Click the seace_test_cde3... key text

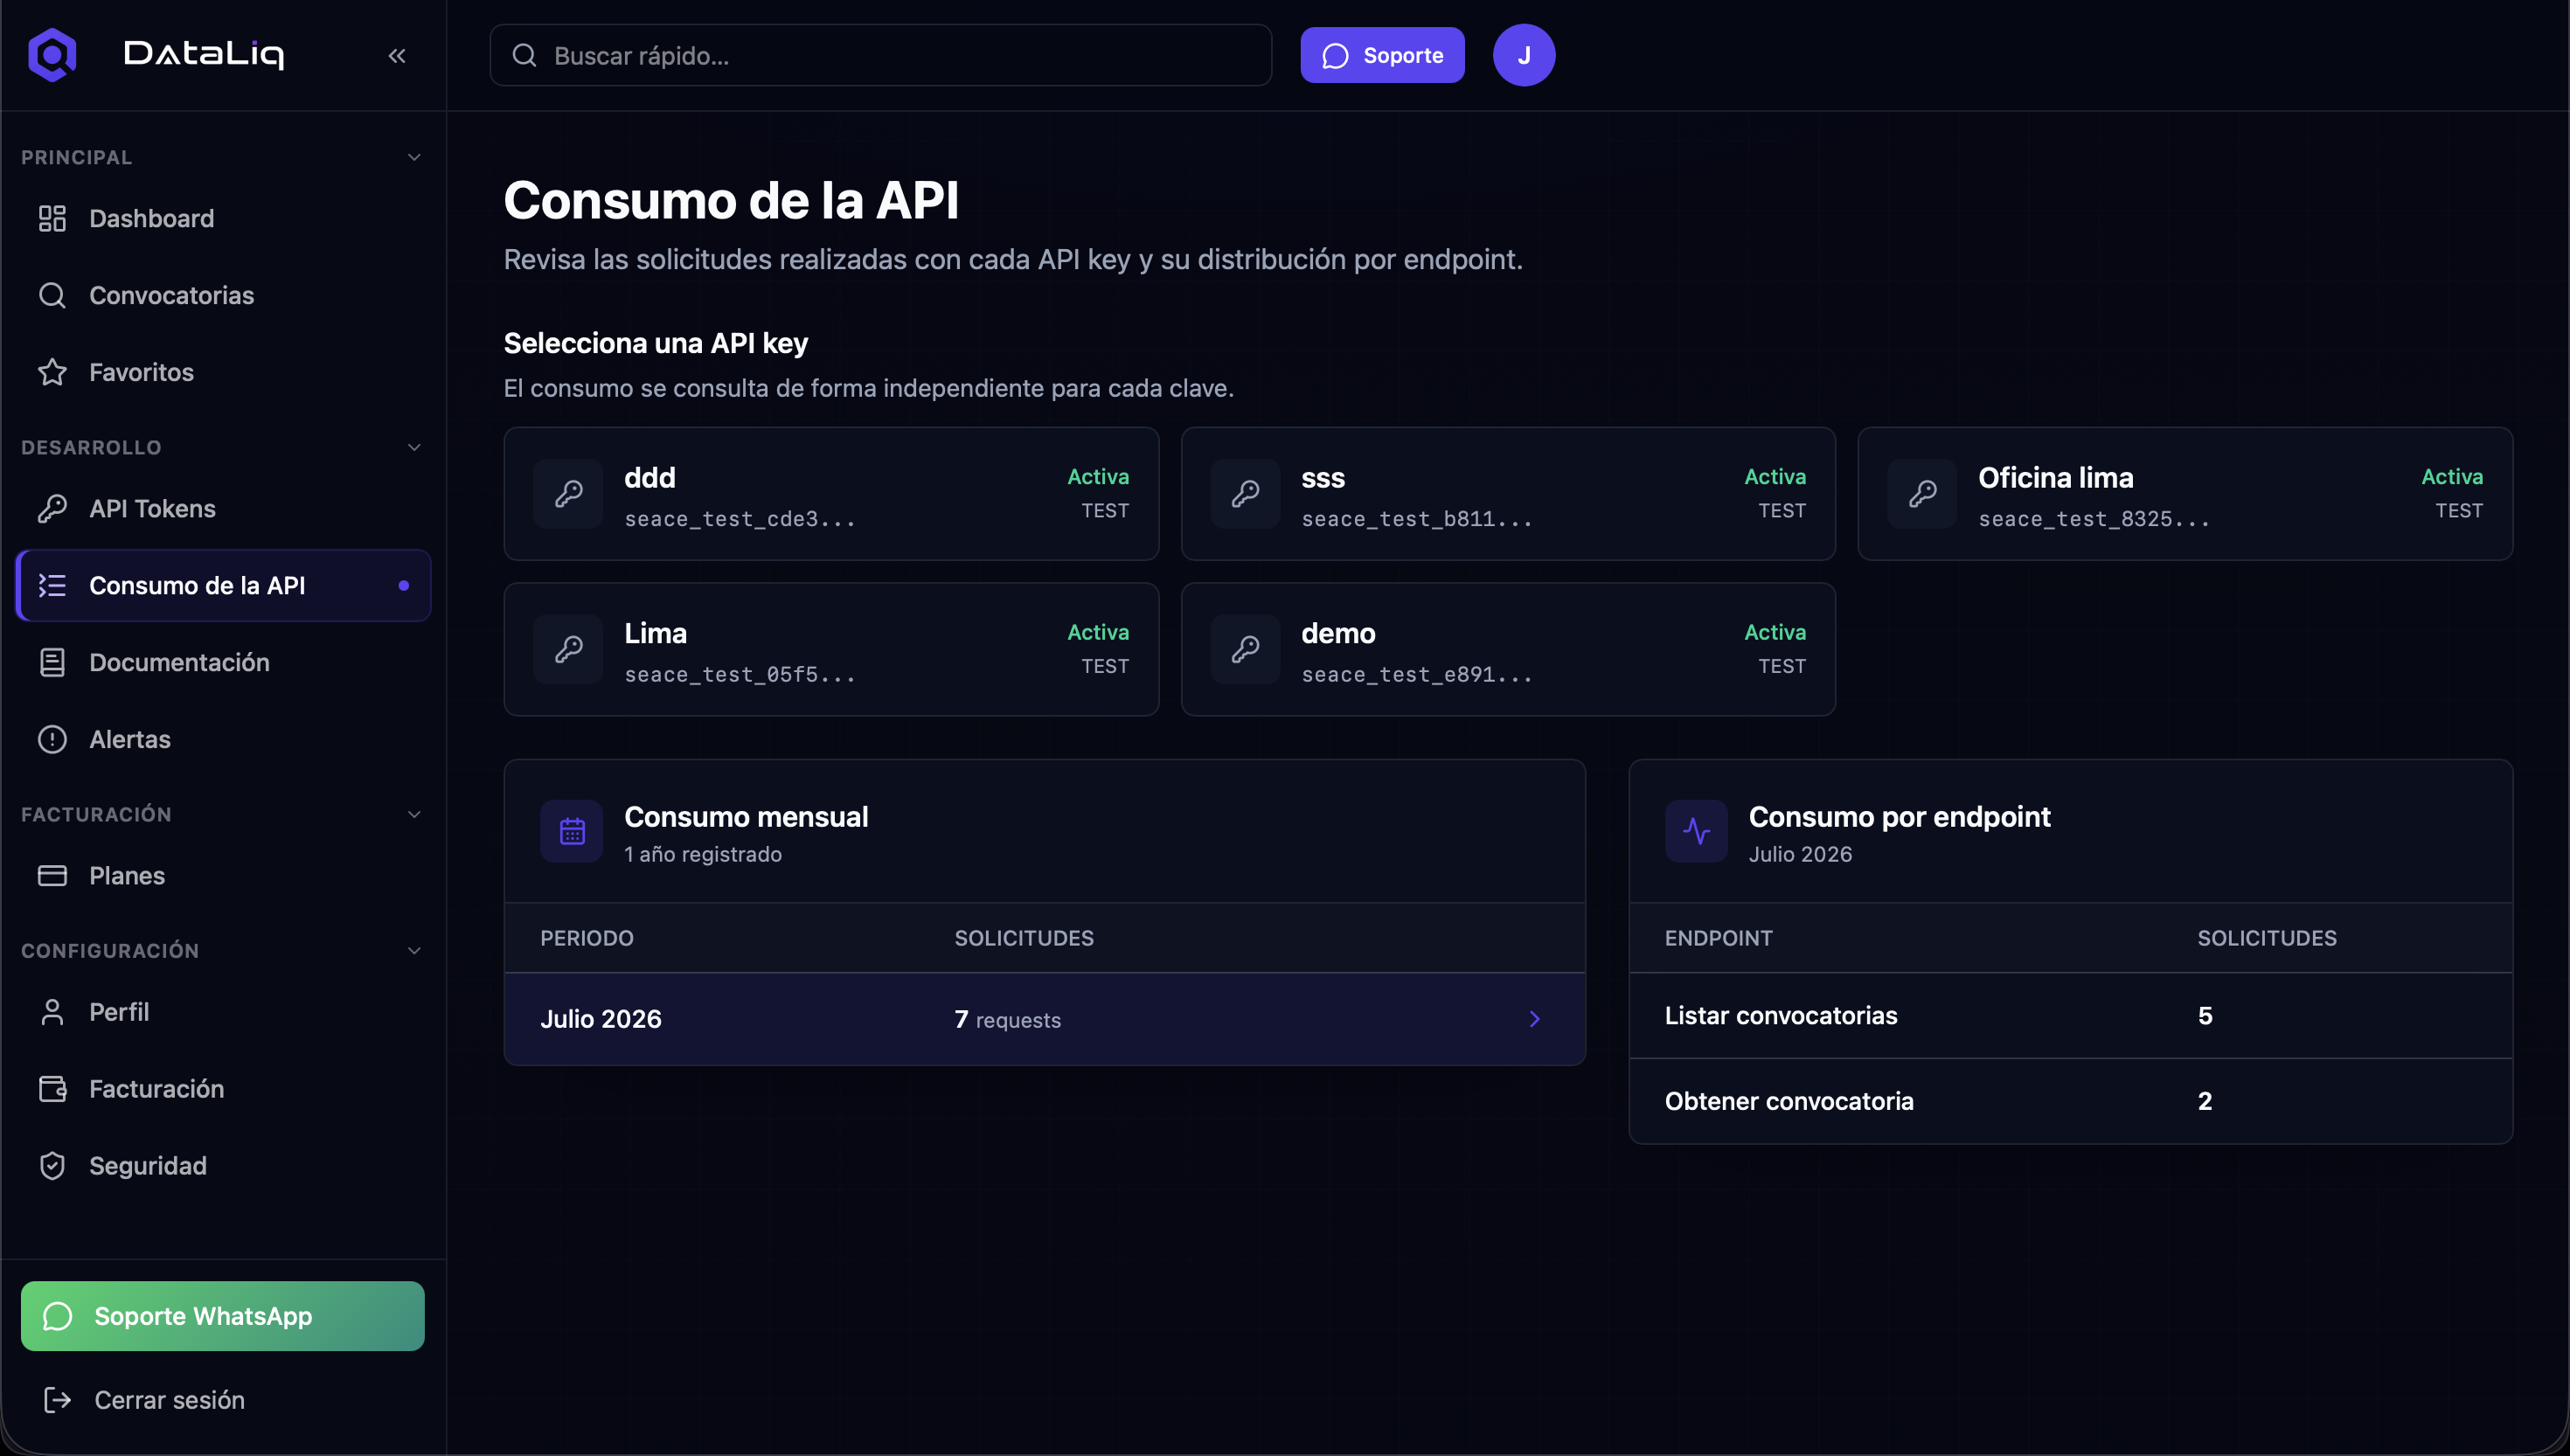tap(740, 519)
